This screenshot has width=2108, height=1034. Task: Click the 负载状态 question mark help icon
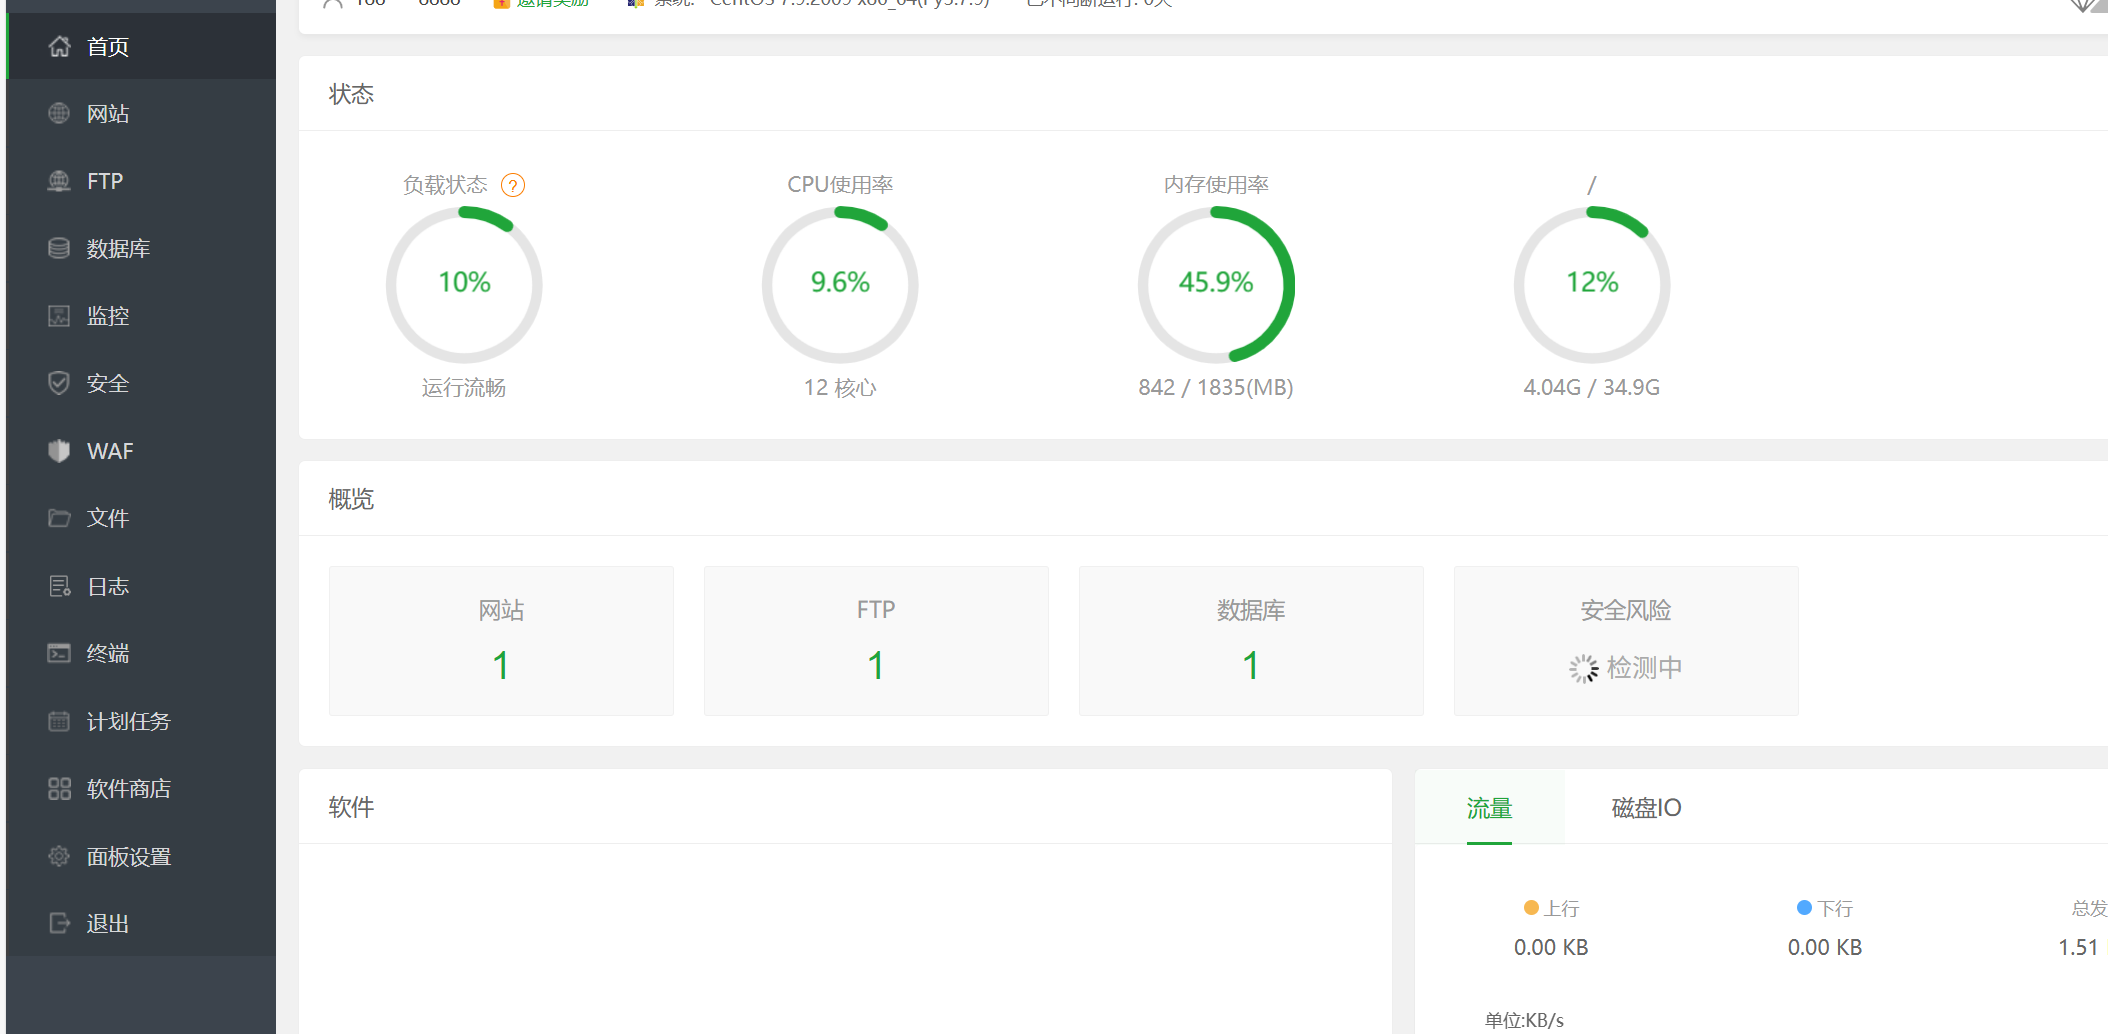[x=513, y=185]
